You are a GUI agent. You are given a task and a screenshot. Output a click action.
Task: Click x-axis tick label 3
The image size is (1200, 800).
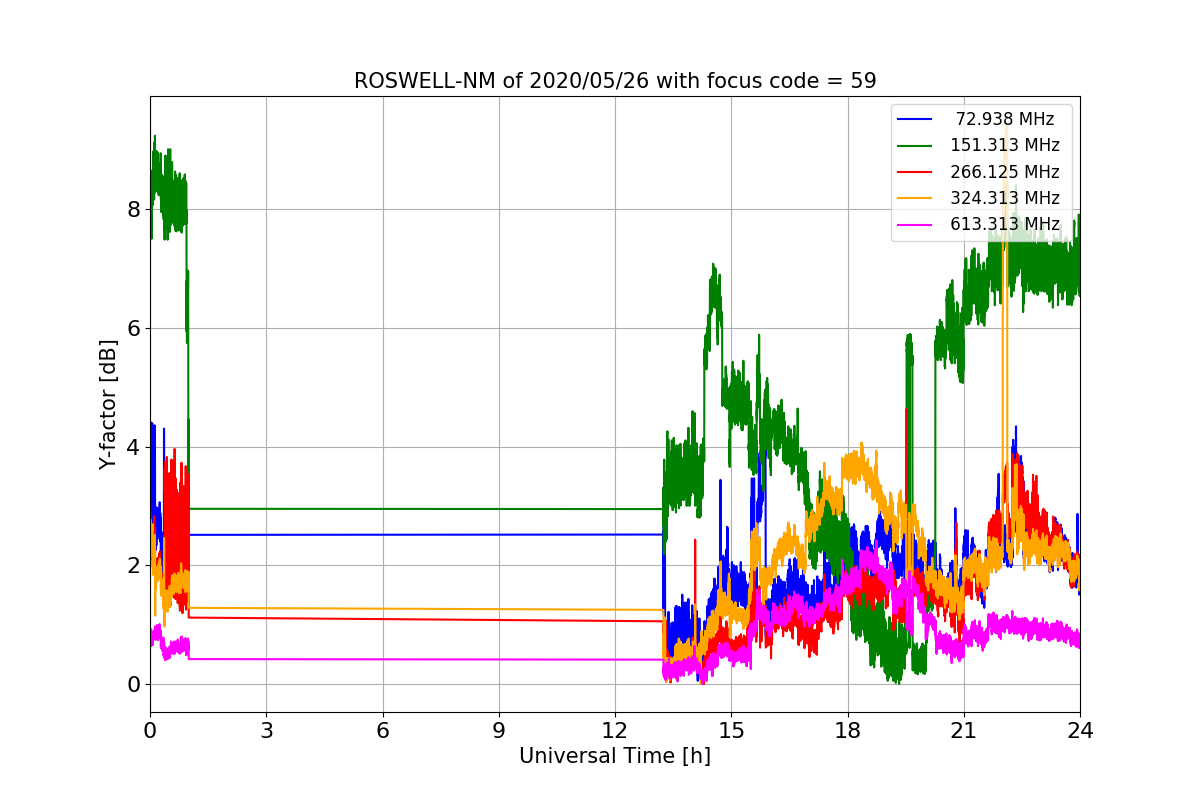coord(266,730)
